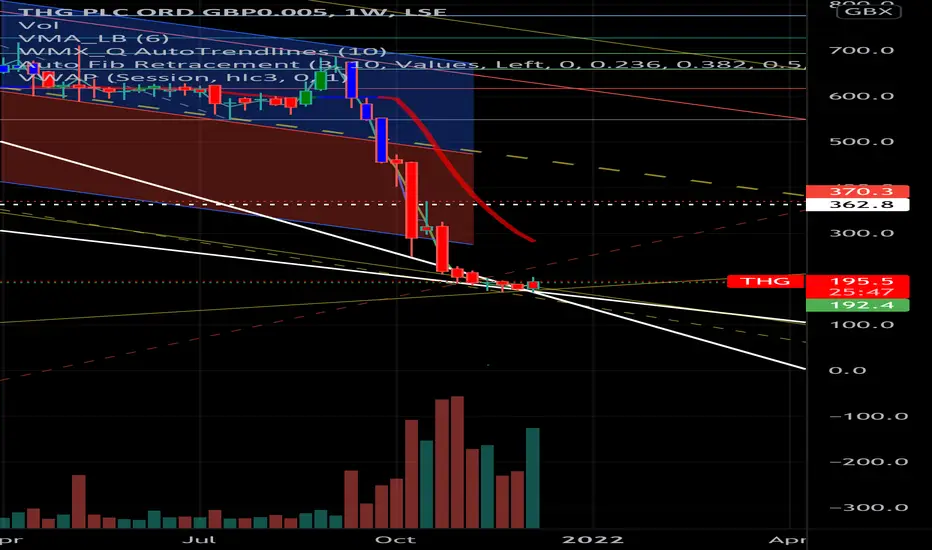Screen dimensions: 932x550
Task: Click the 2022 time axis label
Action: 593,540
